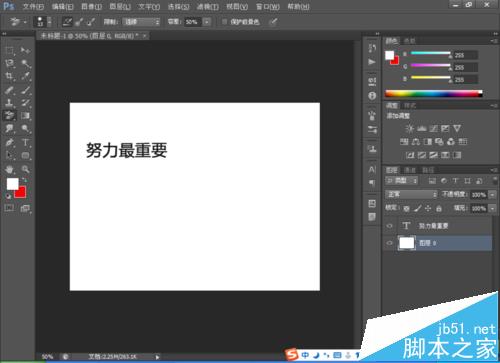Open the Actions panel play icon
Viewport: 500px width, 363px height.
[x=372, y=62]
